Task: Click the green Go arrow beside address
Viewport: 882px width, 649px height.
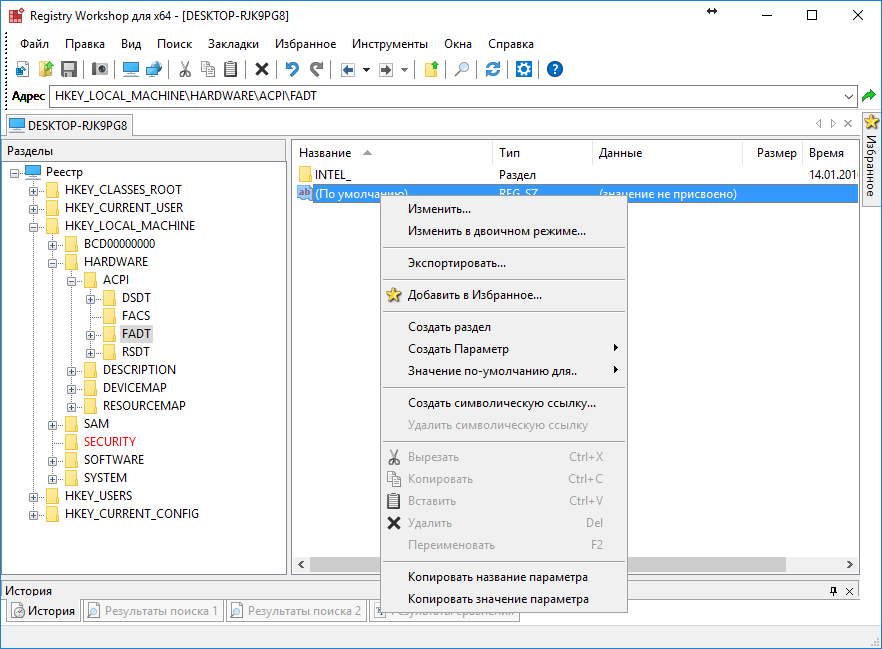Action: pyautogui.click(x=869, y=96)
